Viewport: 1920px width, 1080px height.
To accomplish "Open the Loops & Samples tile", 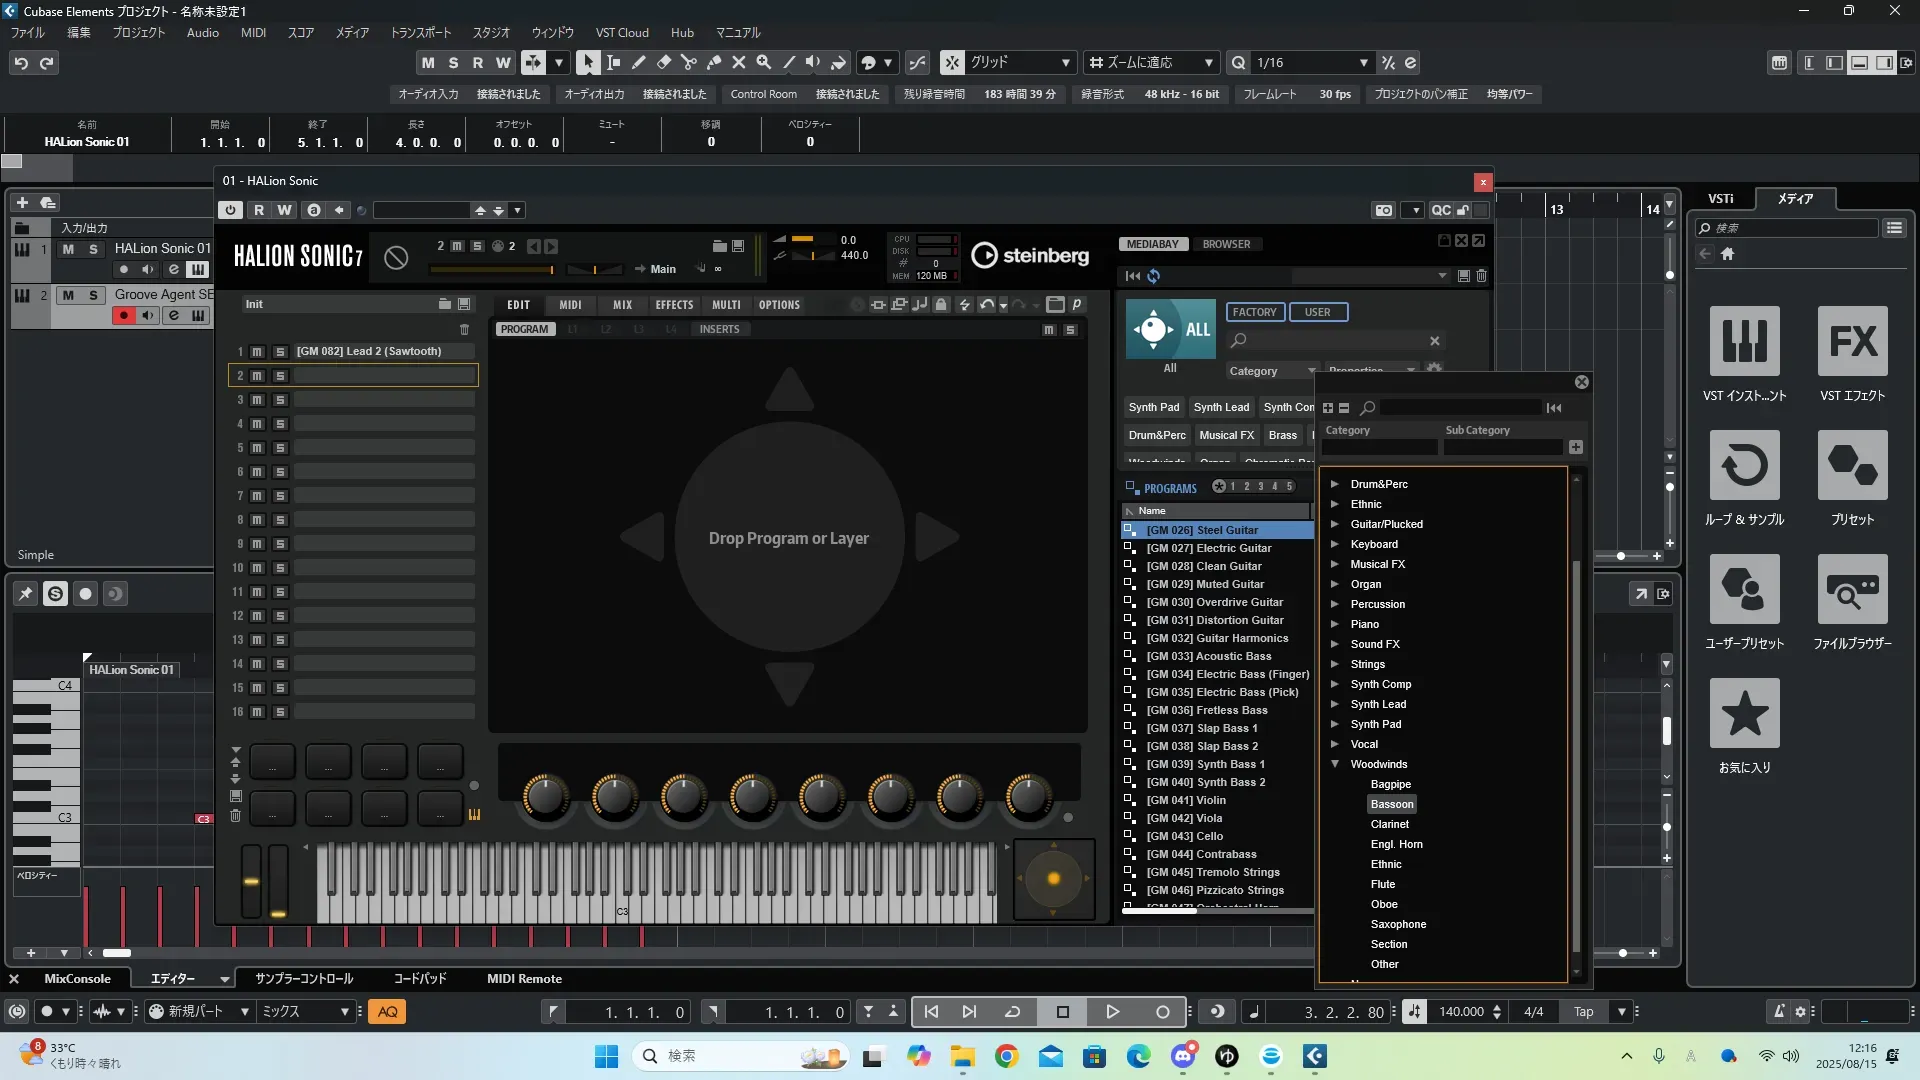I will pos(1744,466).
